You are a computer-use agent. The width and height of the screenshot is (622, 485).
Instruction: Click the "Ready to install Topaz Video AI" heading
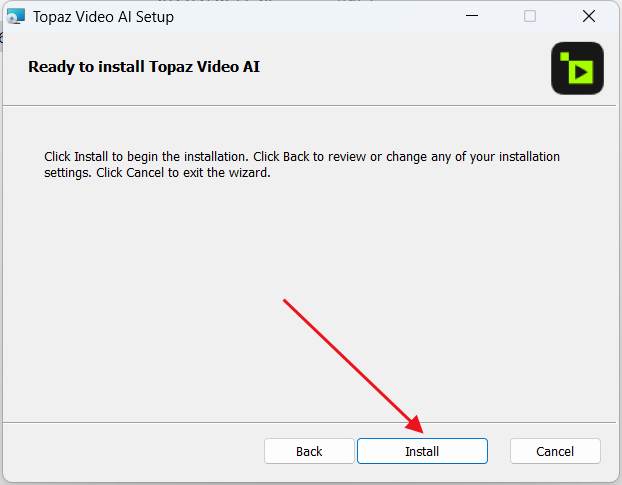point(144,67)
